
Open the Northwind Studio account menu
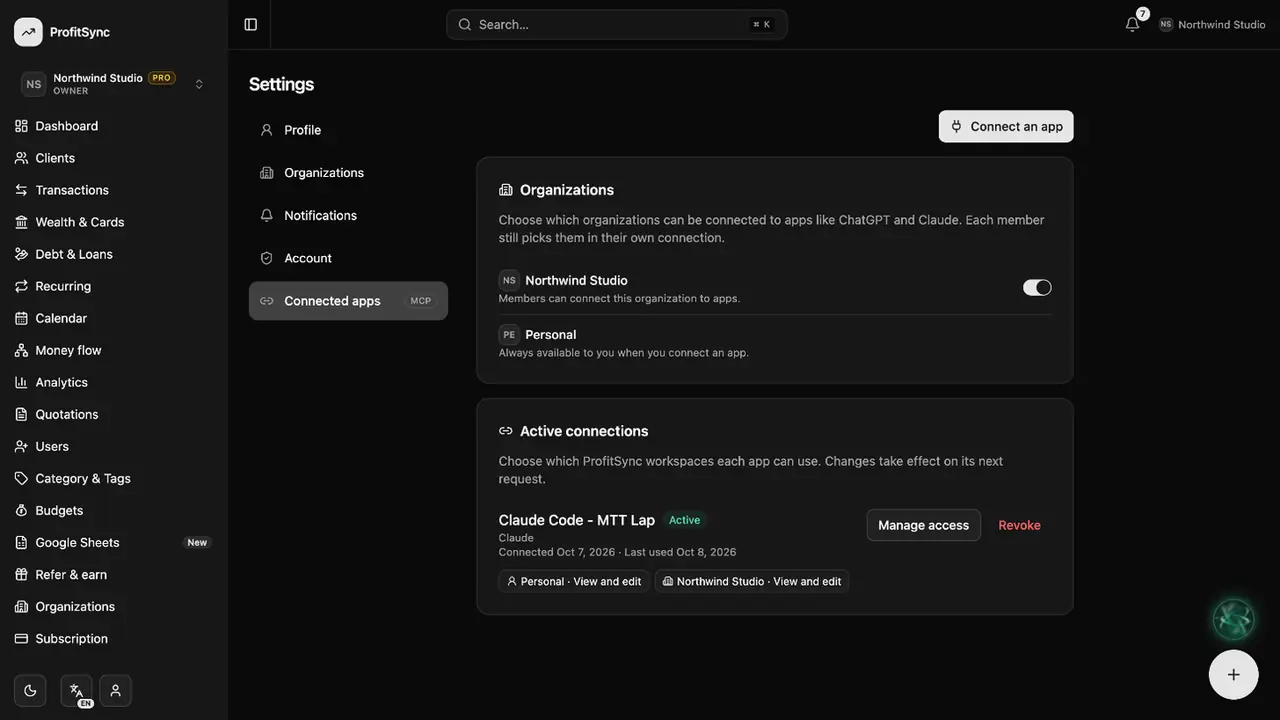[1212, 24]
